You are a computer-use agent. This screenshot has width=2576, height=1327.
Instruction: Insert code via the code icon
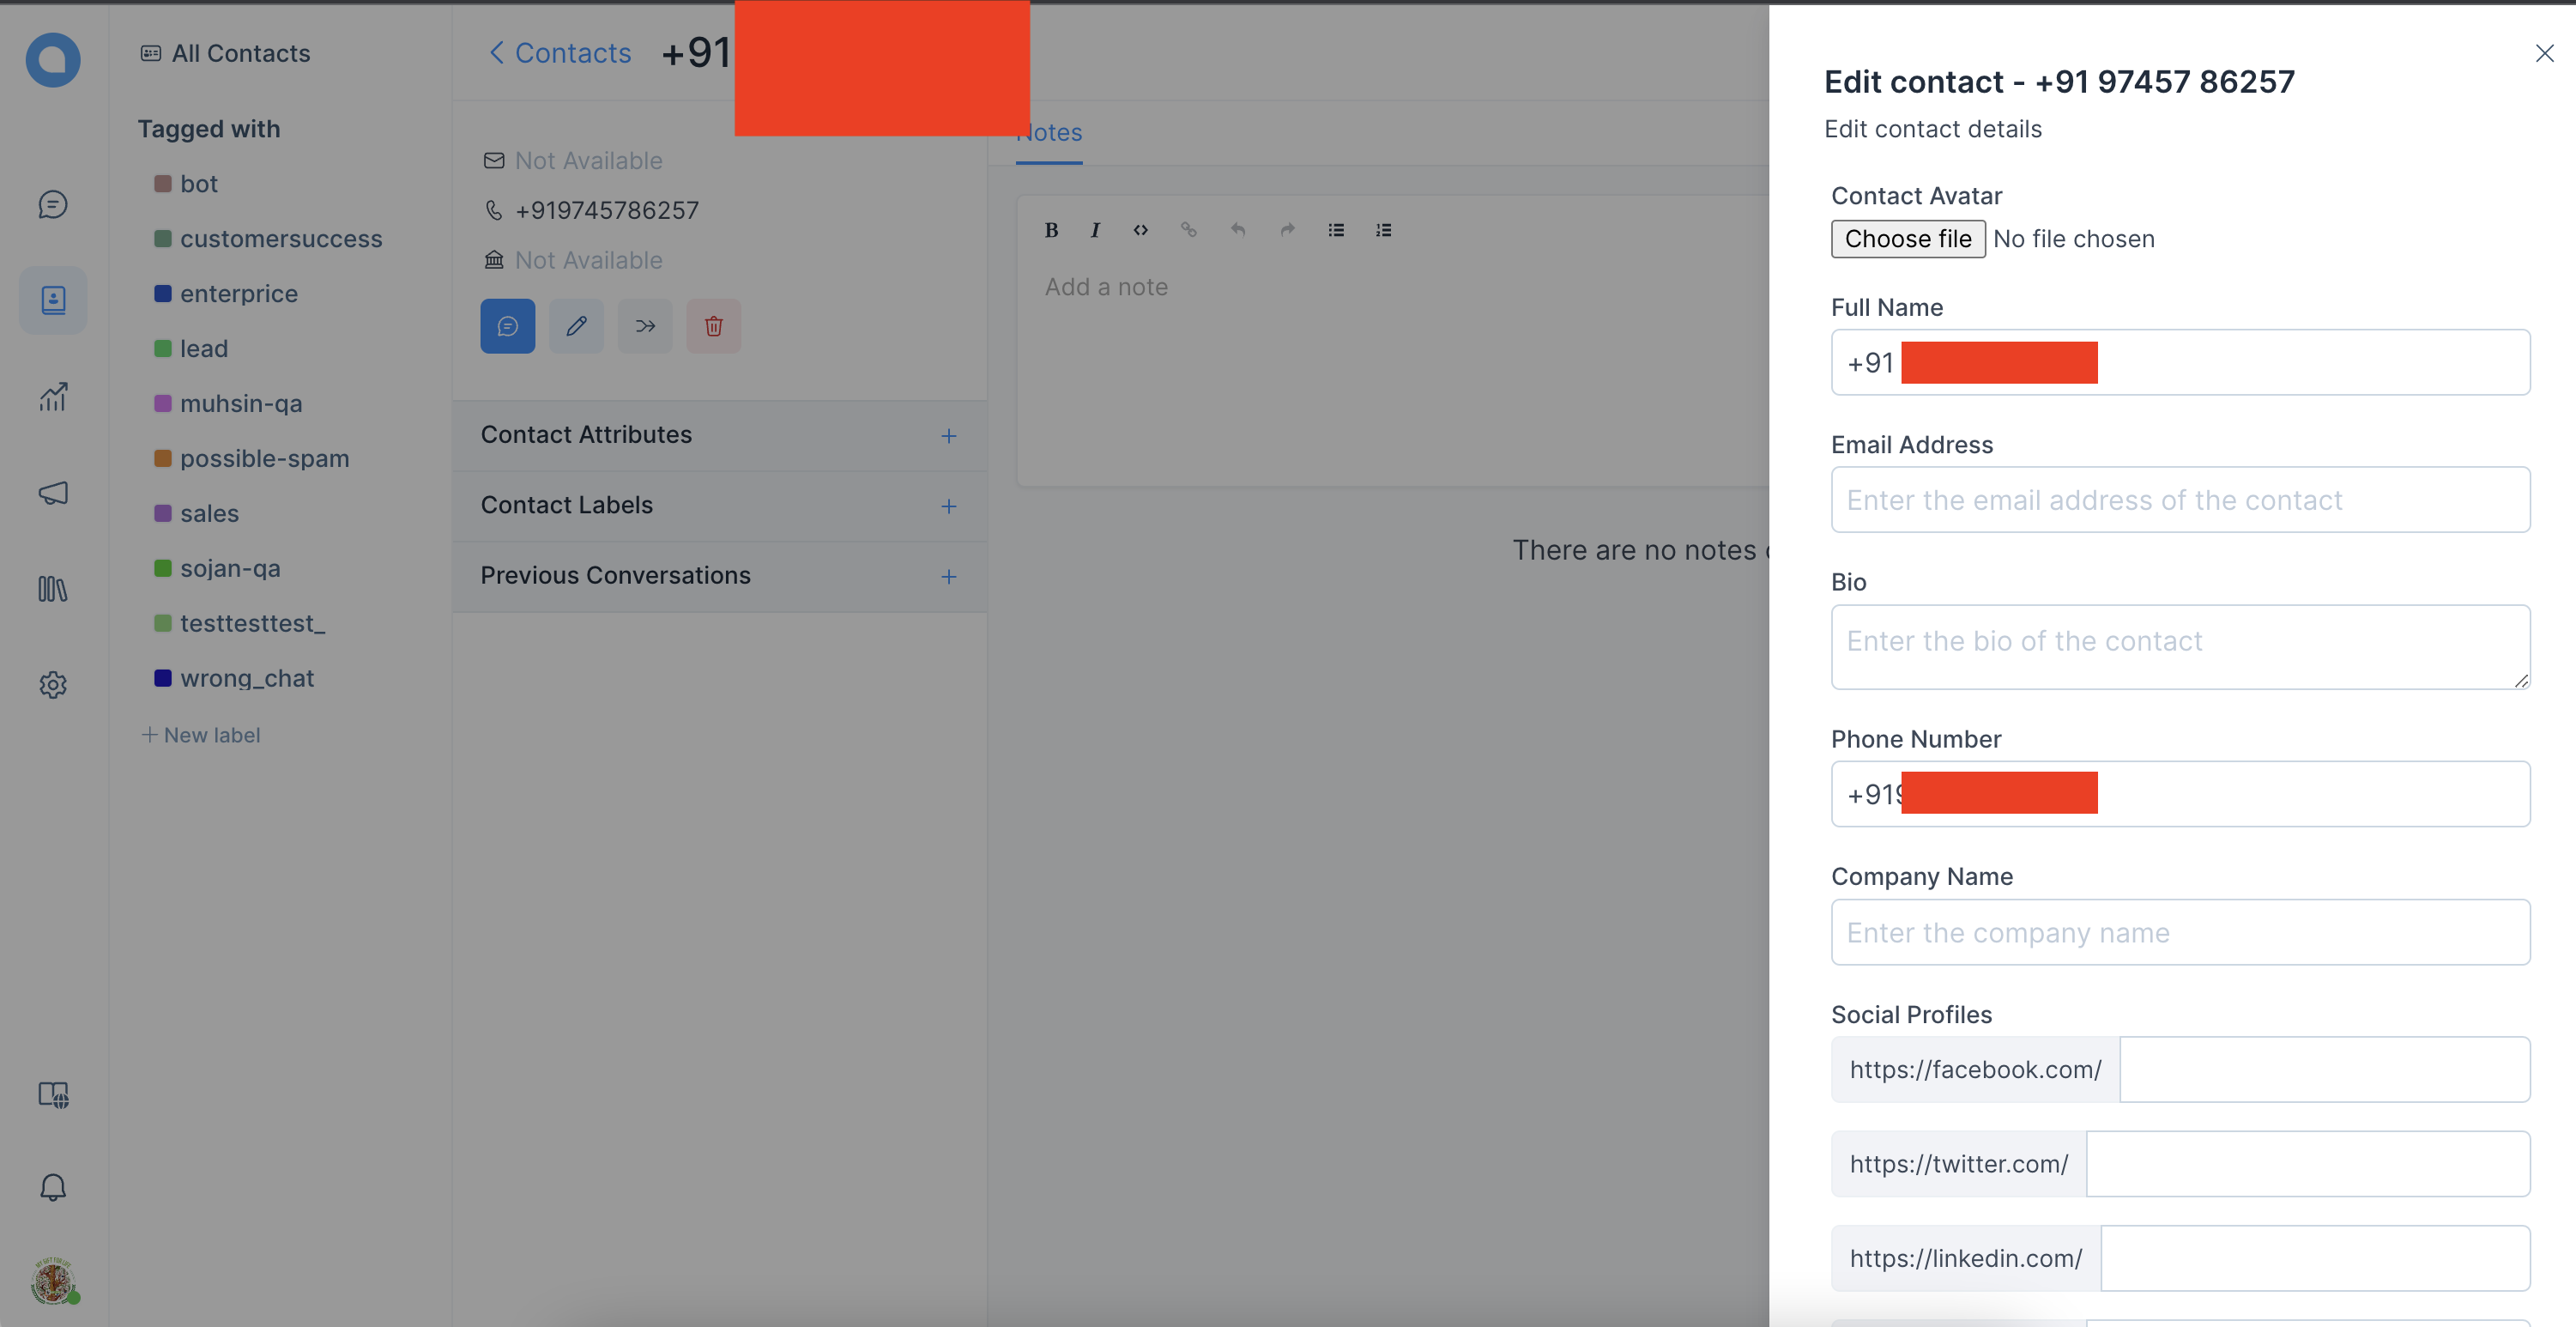1140,229
